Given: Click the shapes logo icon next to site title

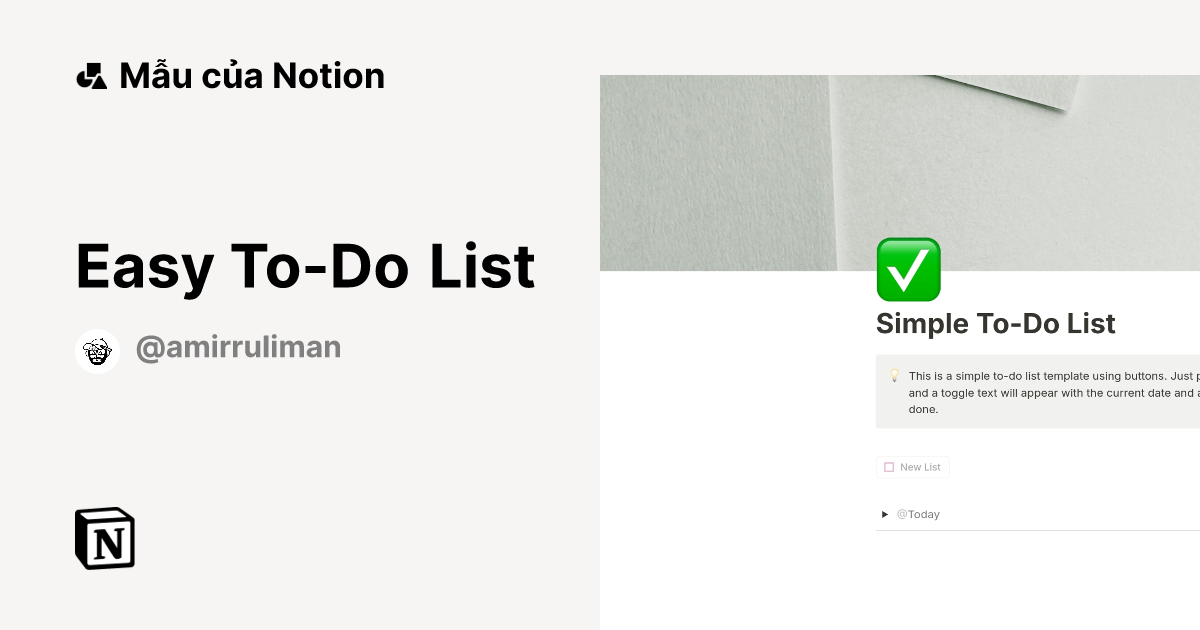Looking at the screenshot, I should [x=92, y=75].
